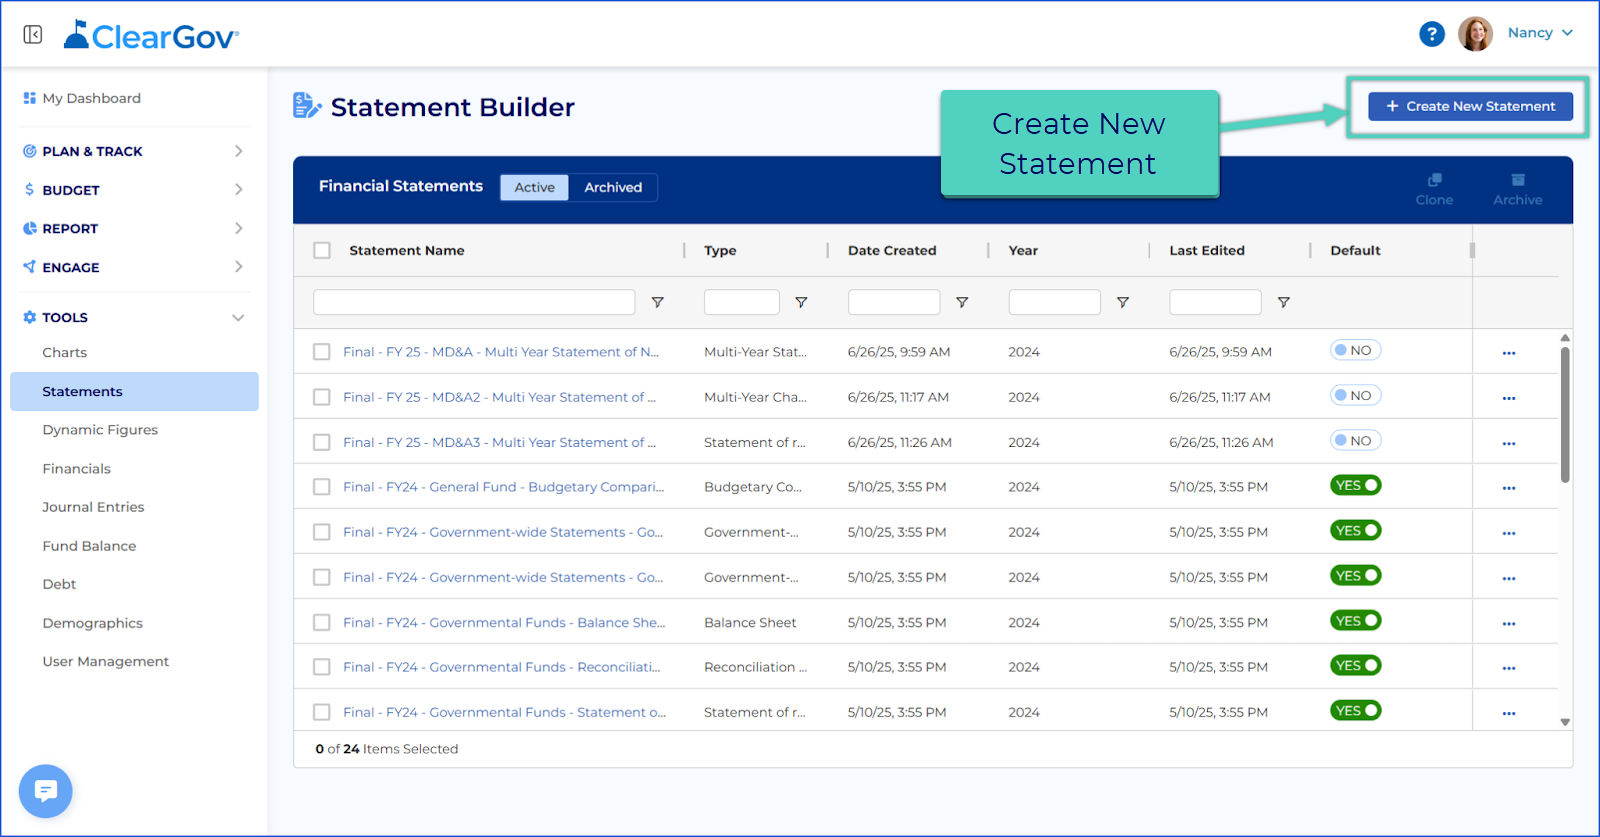
Task: Open more options for MD&A3 row
Action: coord(1509,443)
